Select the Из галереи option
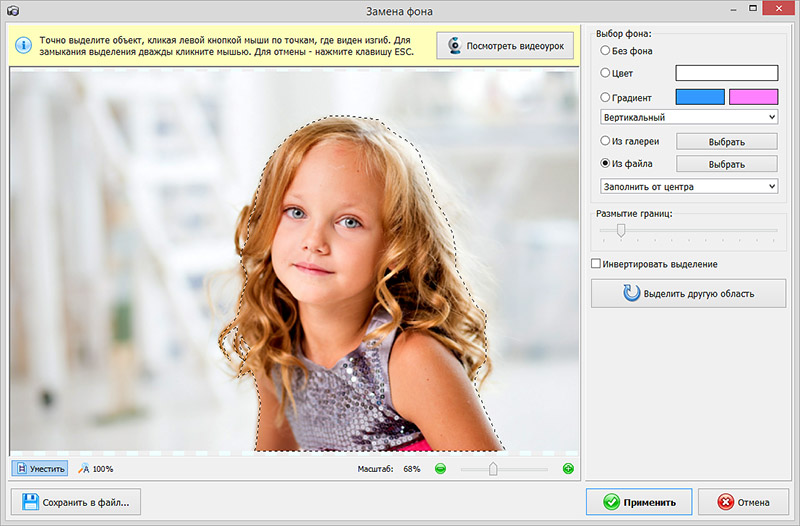This screenshot has width=800, height=526. coord(630,141)
